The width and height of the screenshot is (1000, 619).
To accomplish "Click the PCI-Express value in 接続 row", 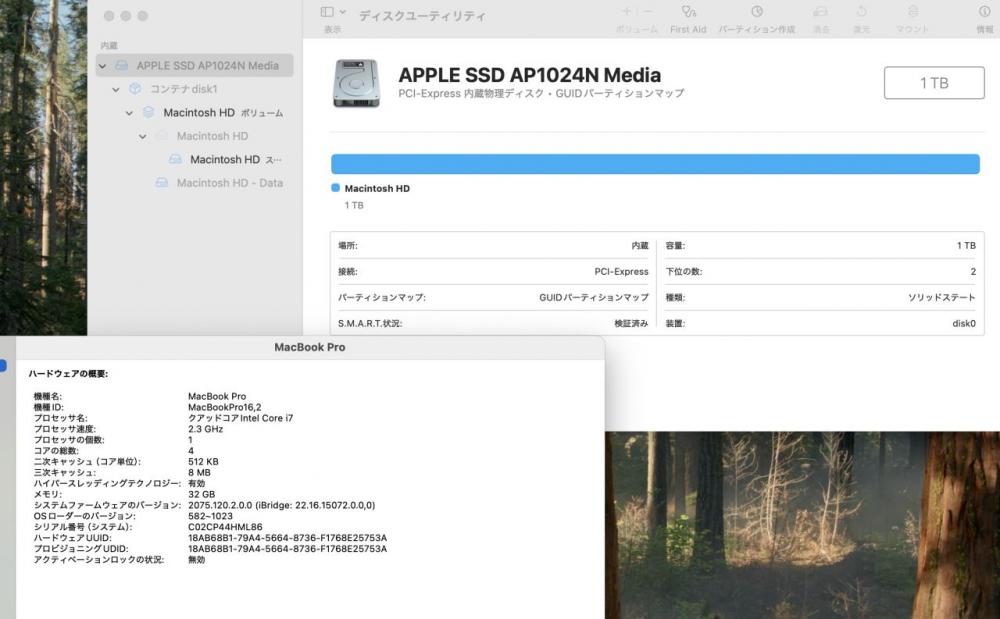I will (621, 272).
